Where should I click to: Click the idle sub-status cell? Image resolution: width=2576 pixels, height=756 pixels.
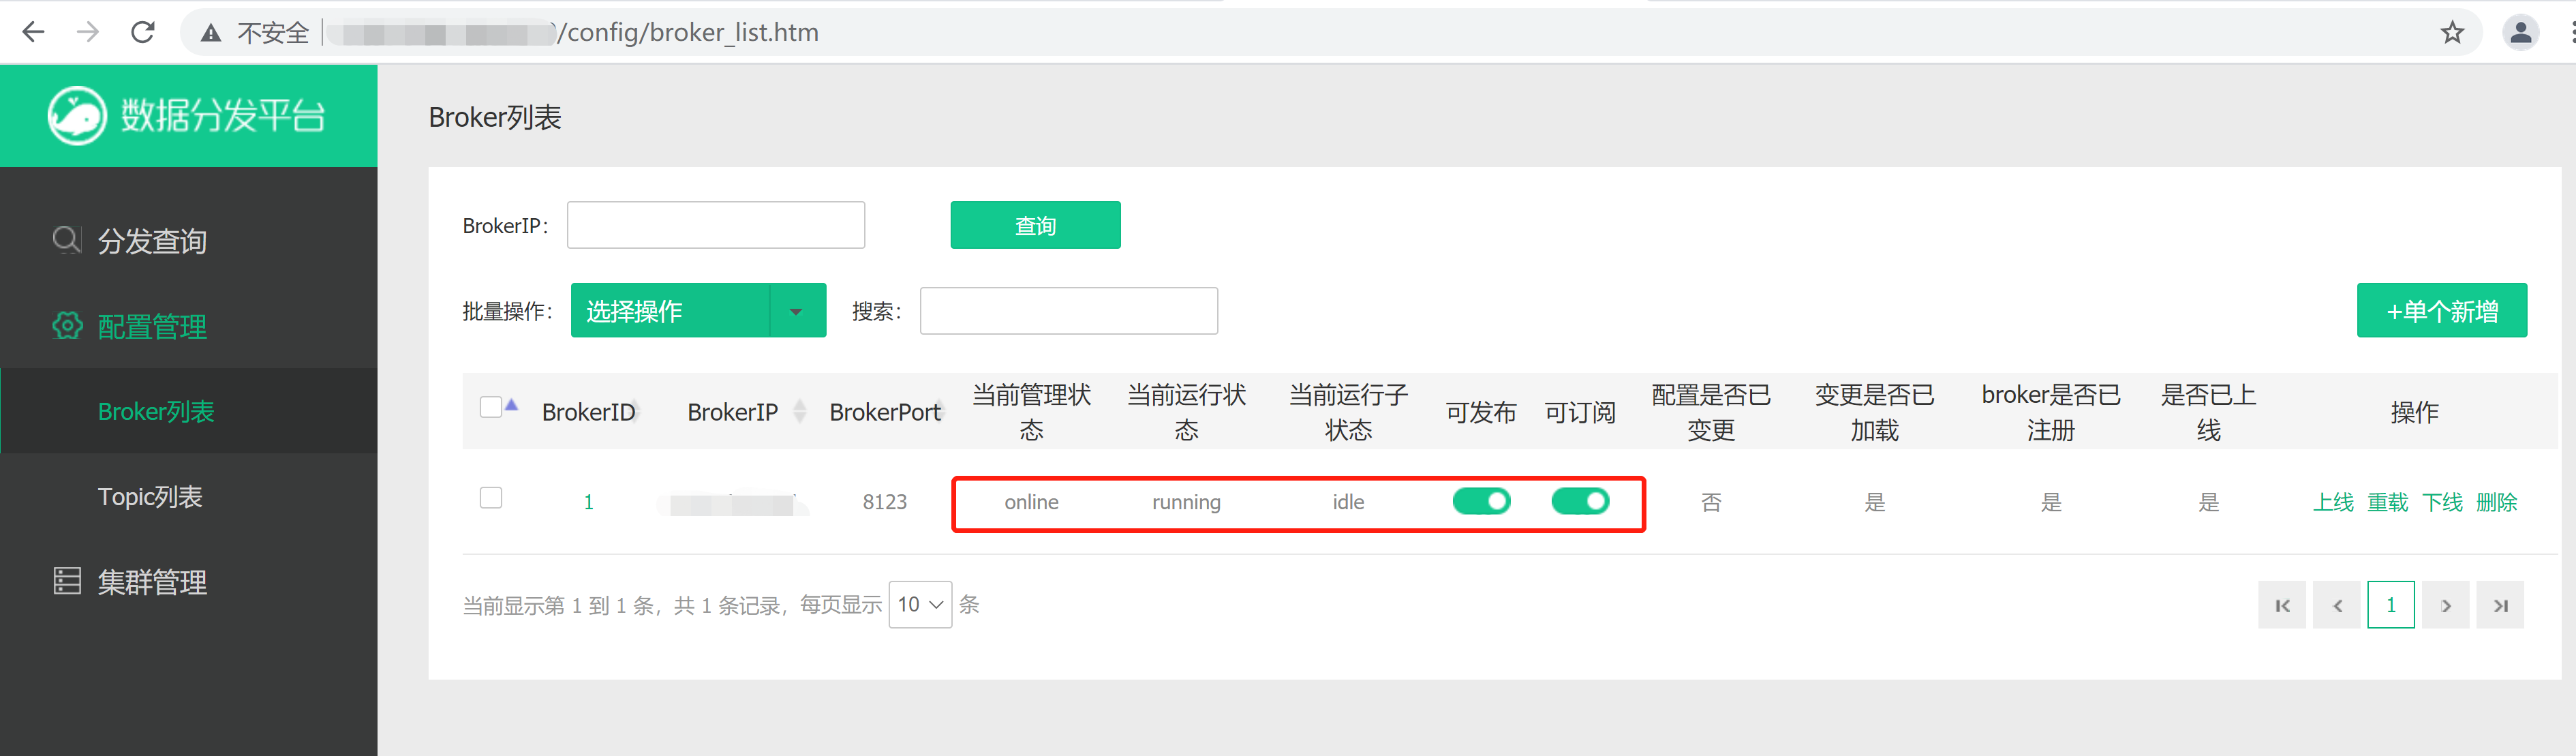tap(1348, 502)
